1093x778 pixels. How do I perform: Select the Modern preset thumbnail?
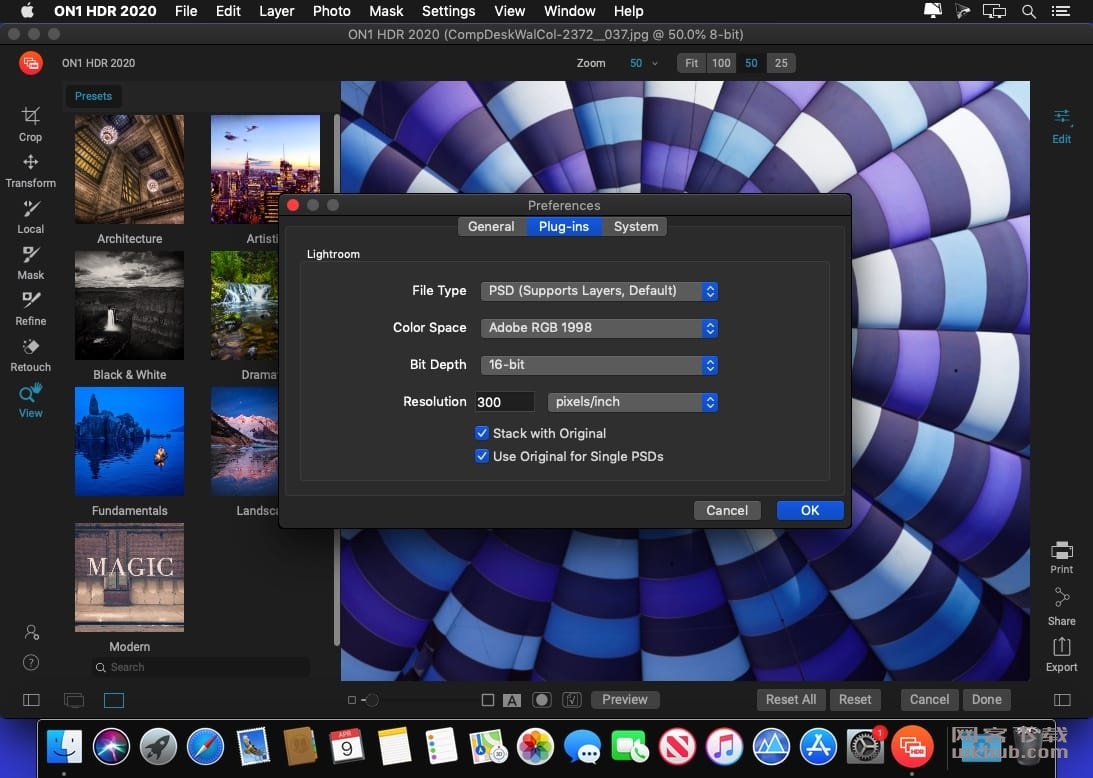(x=130, y=577)
